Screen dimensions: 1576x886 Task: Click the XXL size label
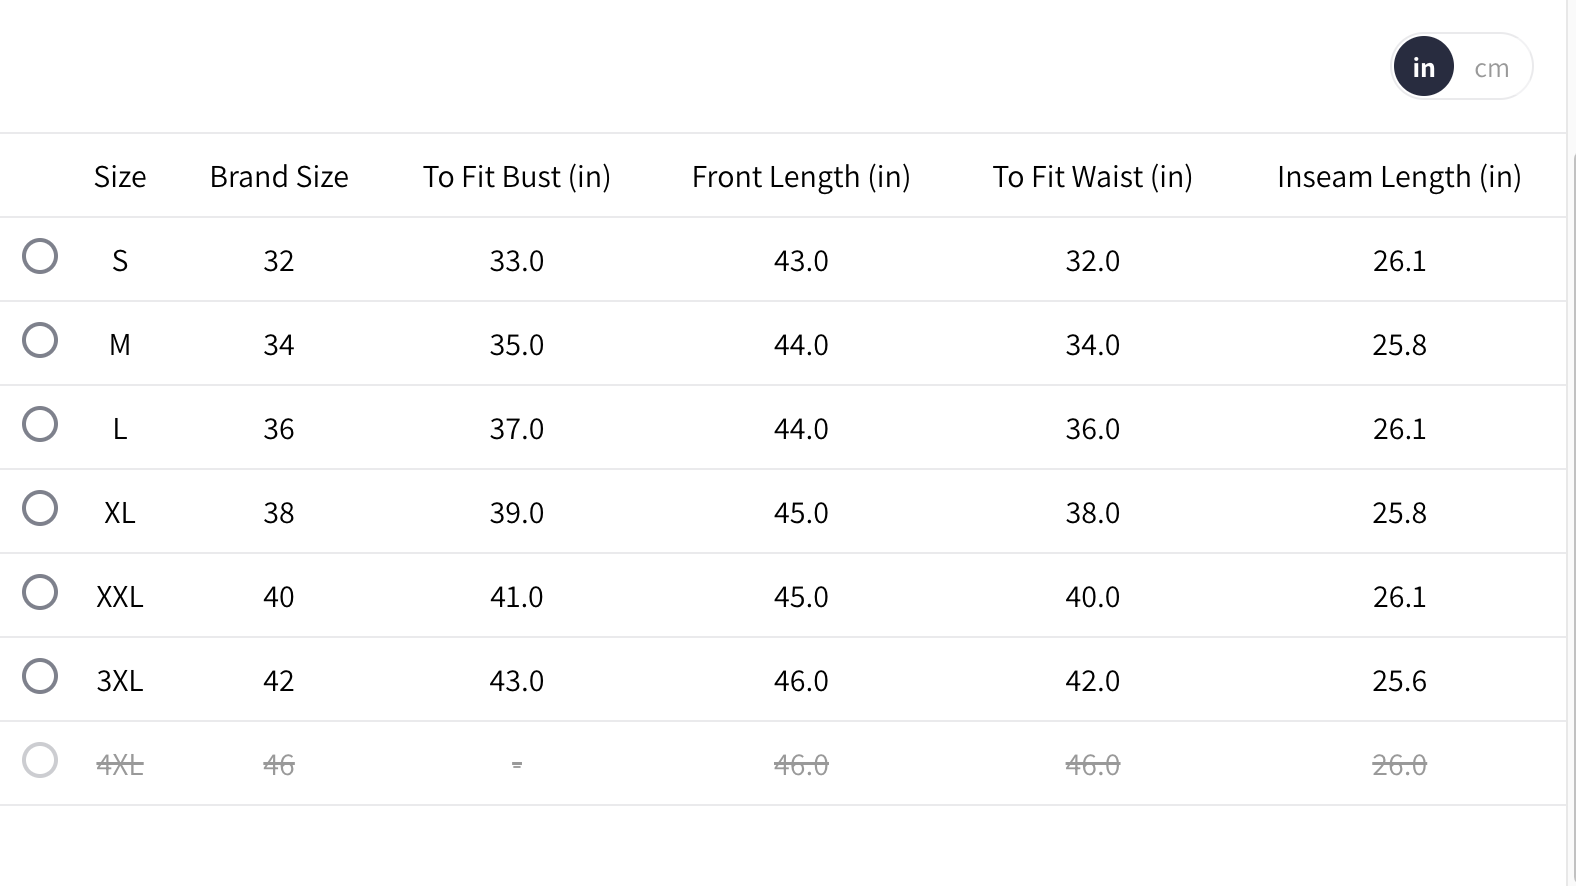click(120, 597)
